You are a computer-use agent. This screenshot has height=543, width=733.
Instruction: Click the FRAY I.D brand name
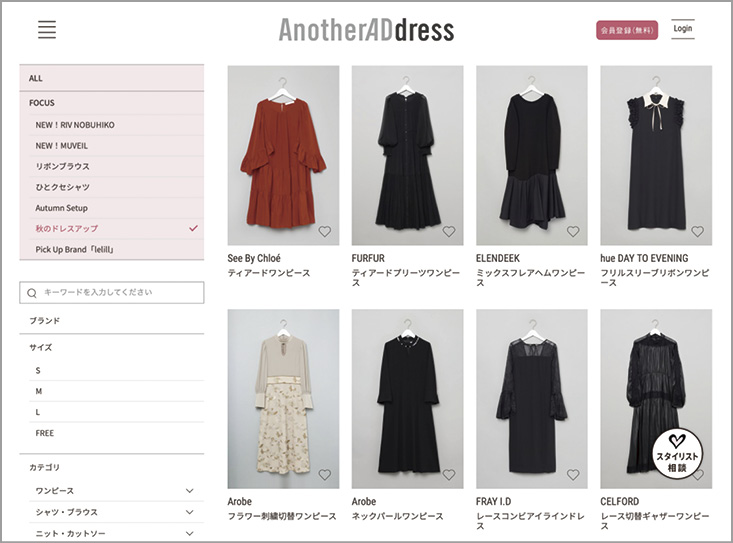tap(494, 501)
